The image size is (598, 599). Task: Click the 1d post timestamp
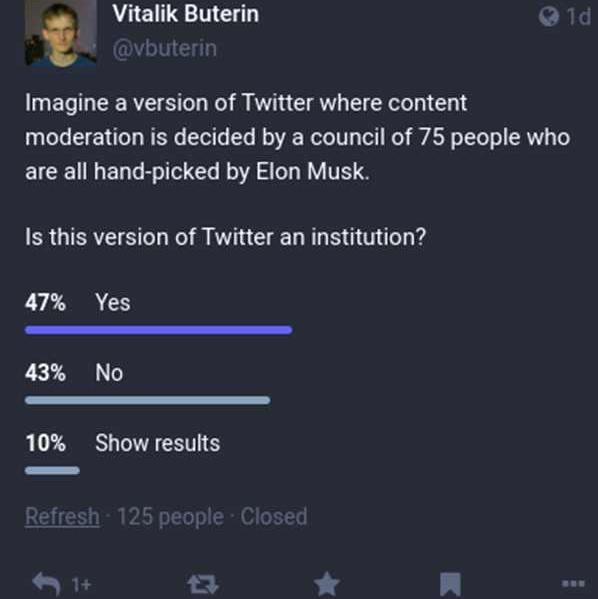click(x=579, y=16)
